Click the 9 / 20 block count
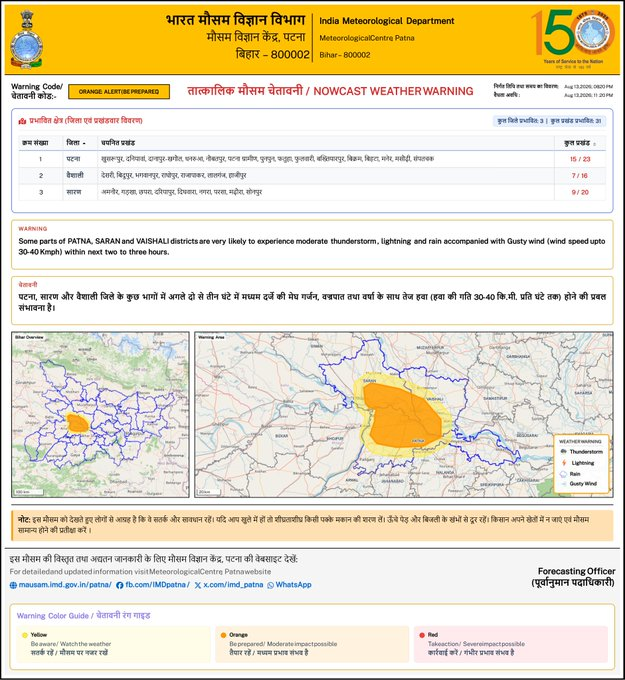The image size is (625, 680). tap(580, 192)
